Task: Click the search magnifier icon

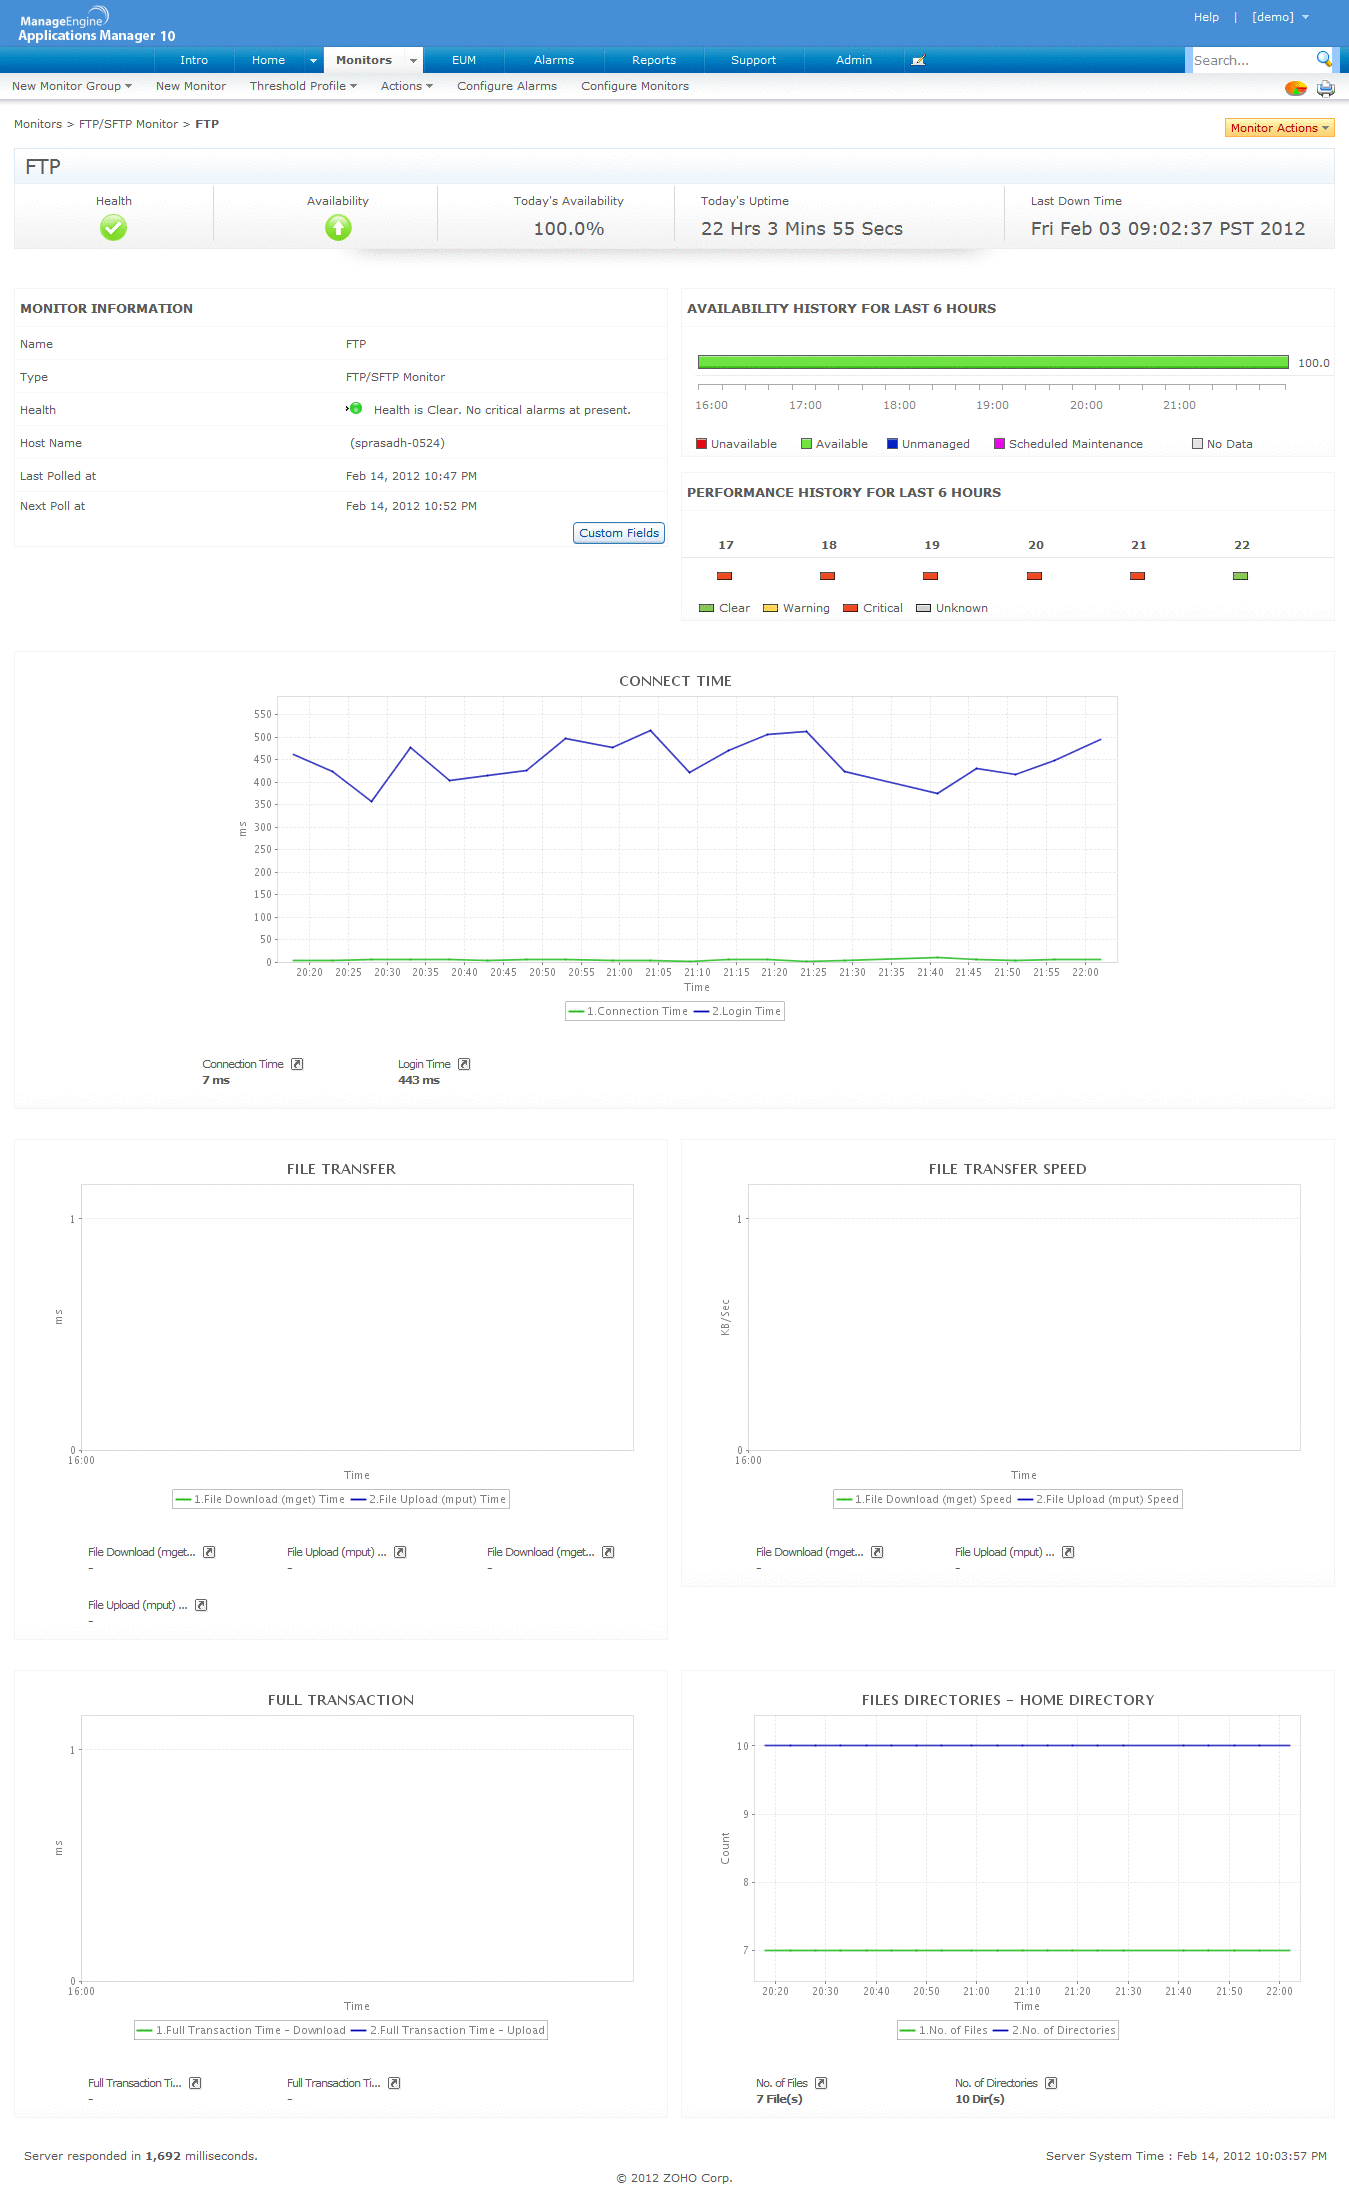Action: (x=1323, y=59)
